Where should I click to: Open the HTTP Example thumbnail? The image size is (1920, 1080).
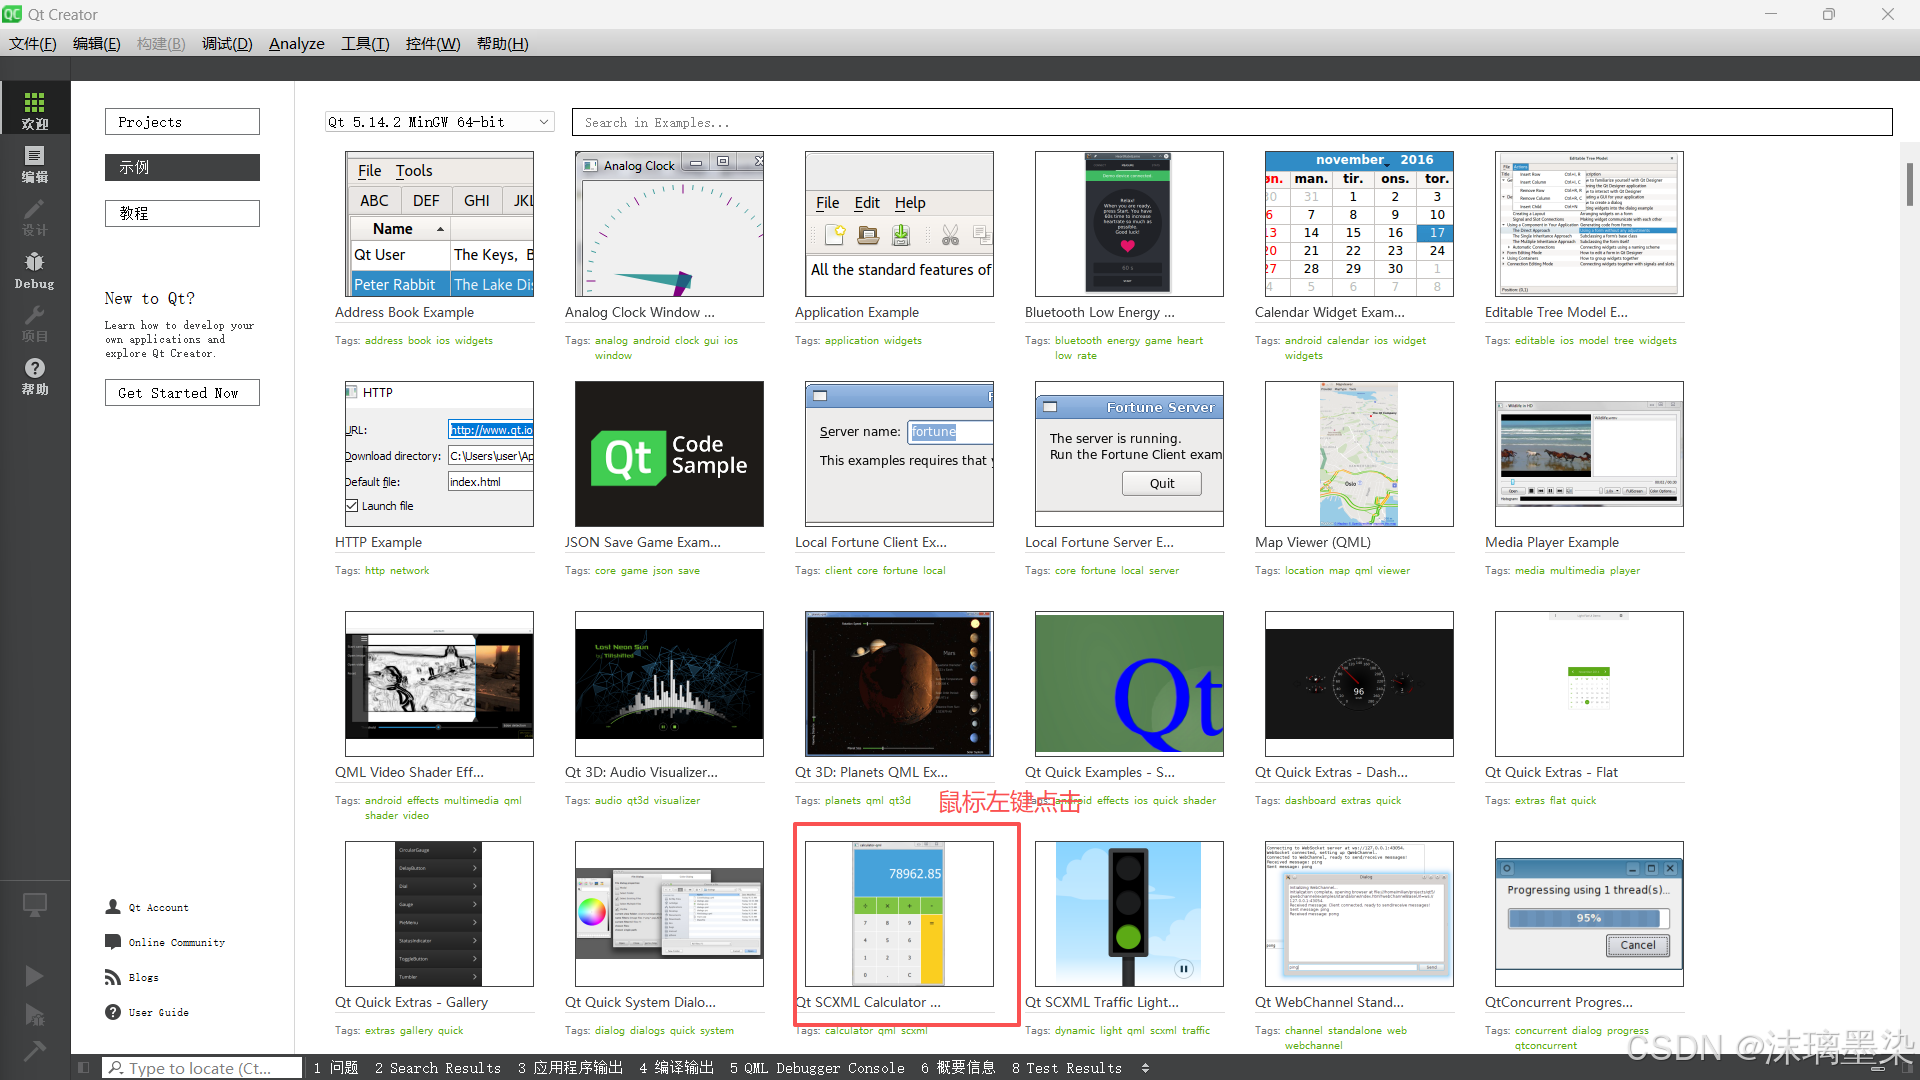tap(439, 454)
